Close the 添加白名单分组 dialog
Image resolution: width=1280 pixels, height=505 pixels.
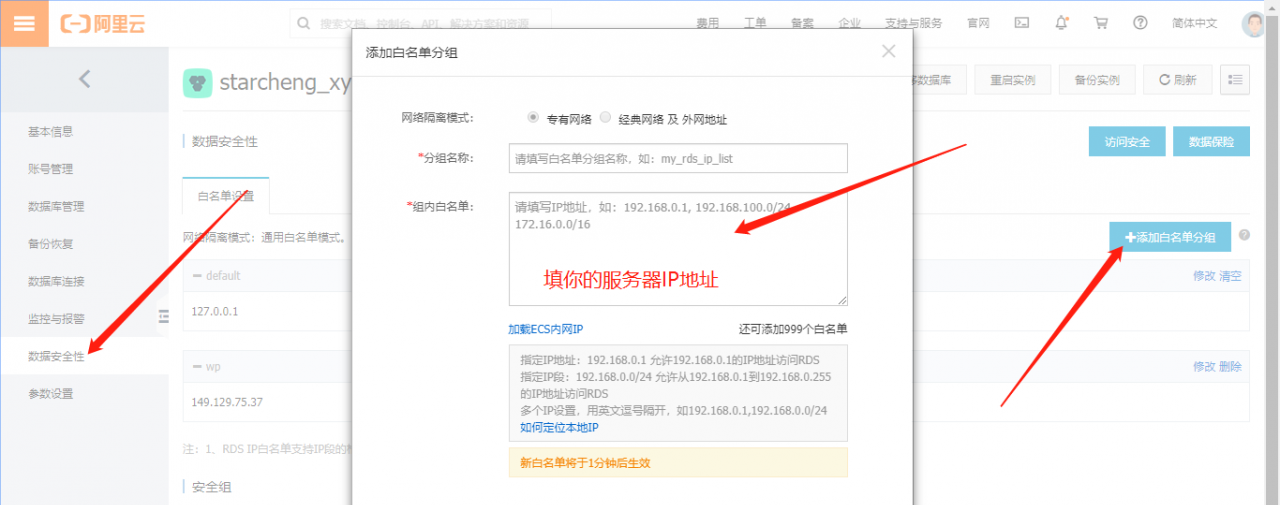point(888,51)
